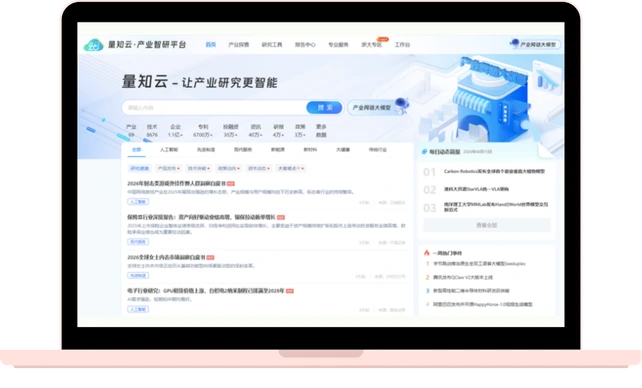Click the 产业网链大模型 button beside the search bar
642x388 pixels.
[377, 108]
